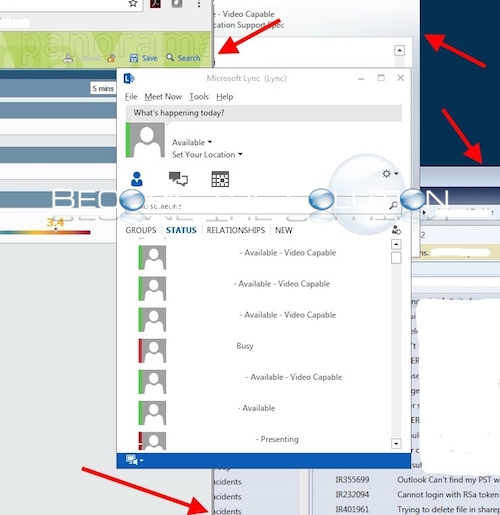500x515 pixels.
Task: Click 'Outlook Can't find my PST' incident title
Action: point(448,480)
